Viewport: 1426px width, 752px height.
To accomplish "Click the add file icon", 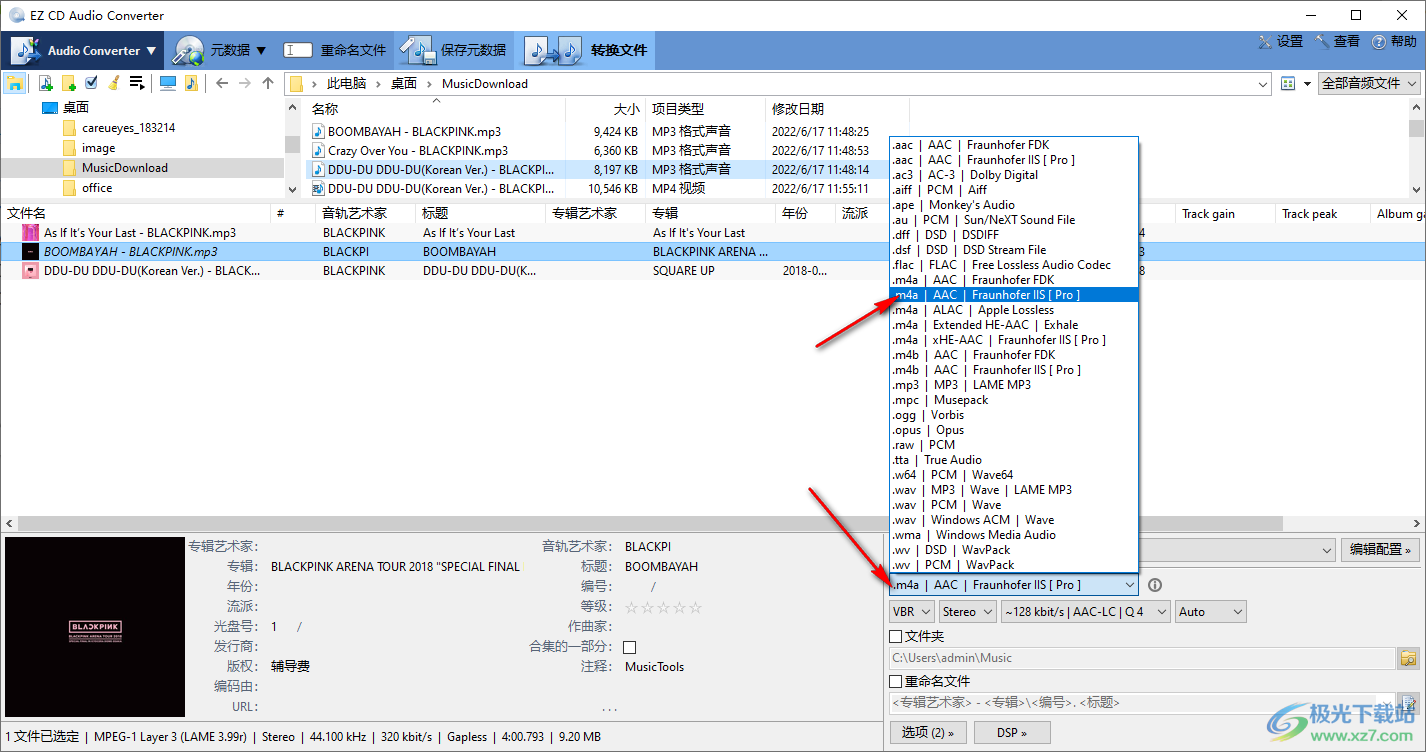I will click(x=46, y=83).
